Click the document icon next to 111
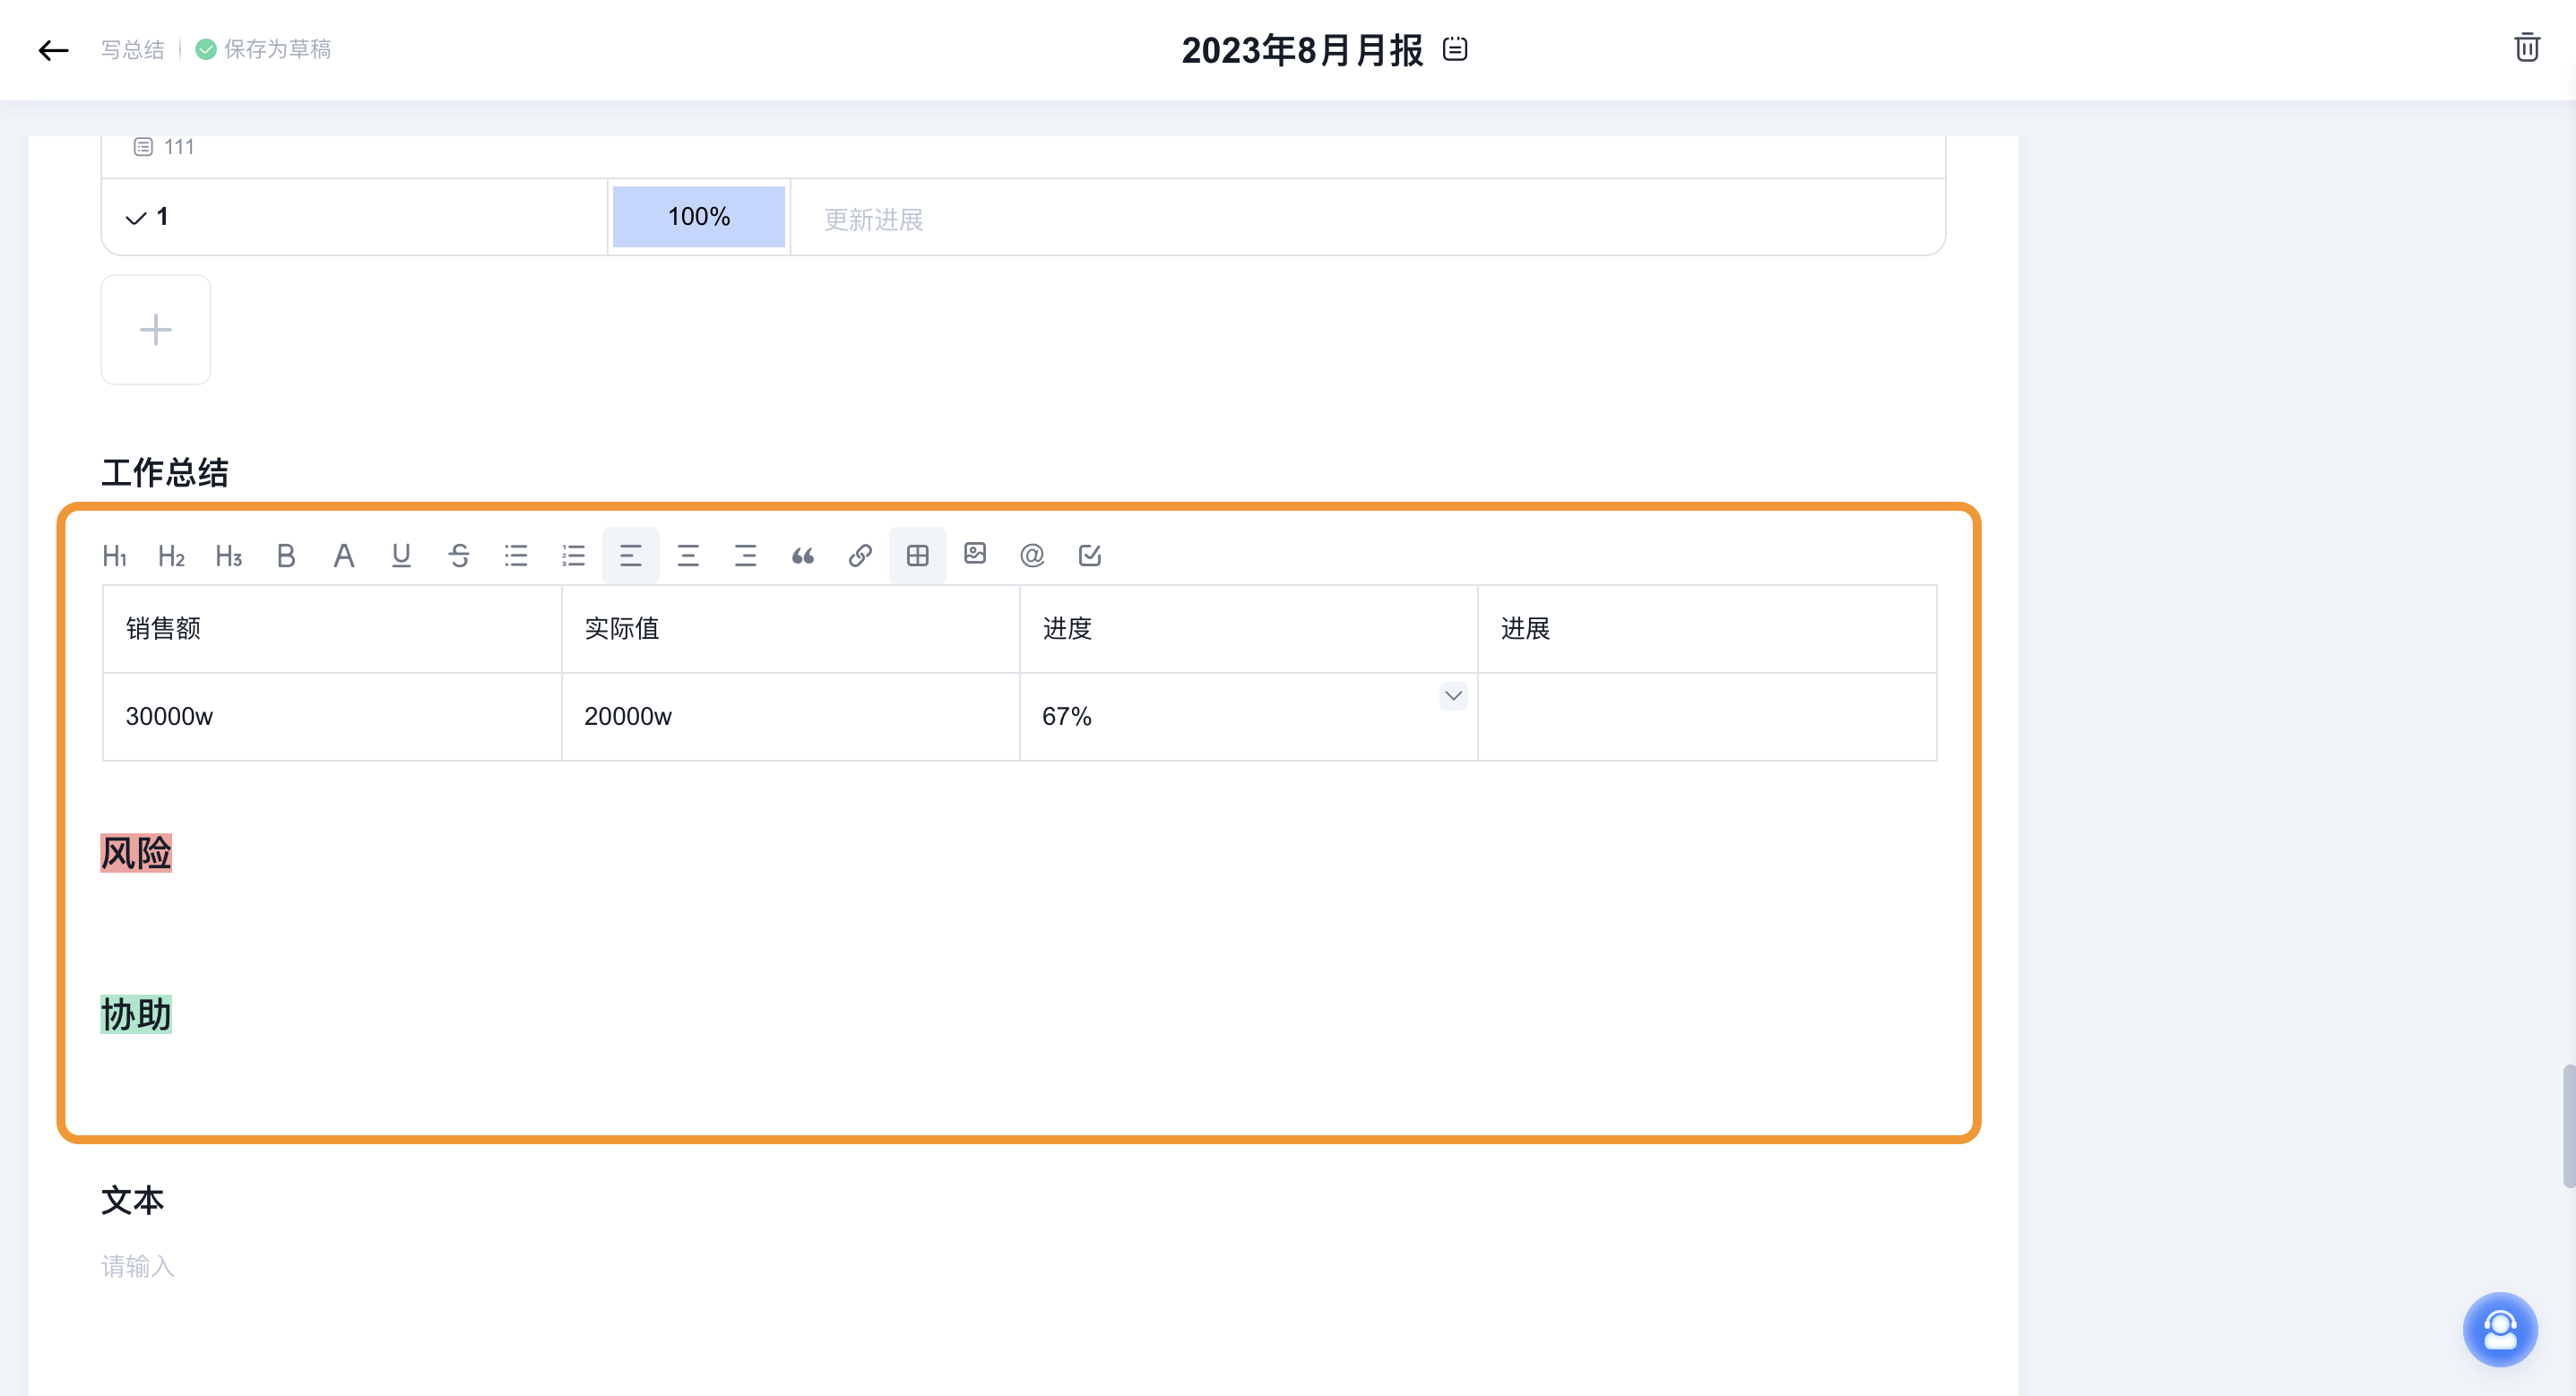The height and width of the screenshot is (1396, 2576). pyautogui.click(x=143, y=147)
